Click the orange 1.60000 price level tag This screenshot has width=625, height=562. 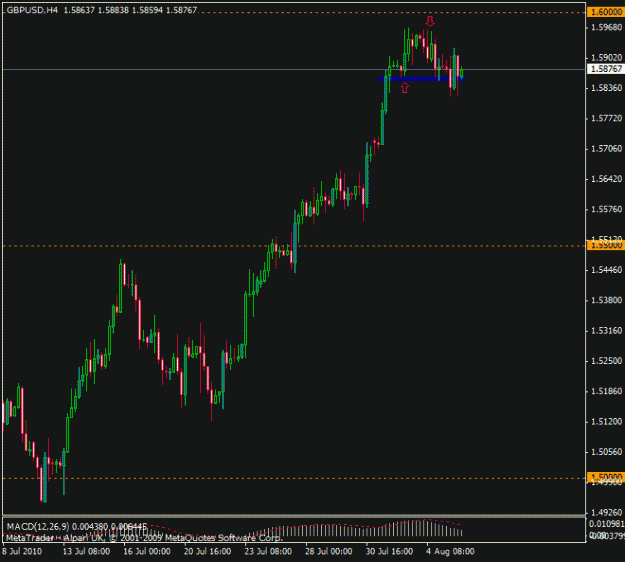(606, 12)
